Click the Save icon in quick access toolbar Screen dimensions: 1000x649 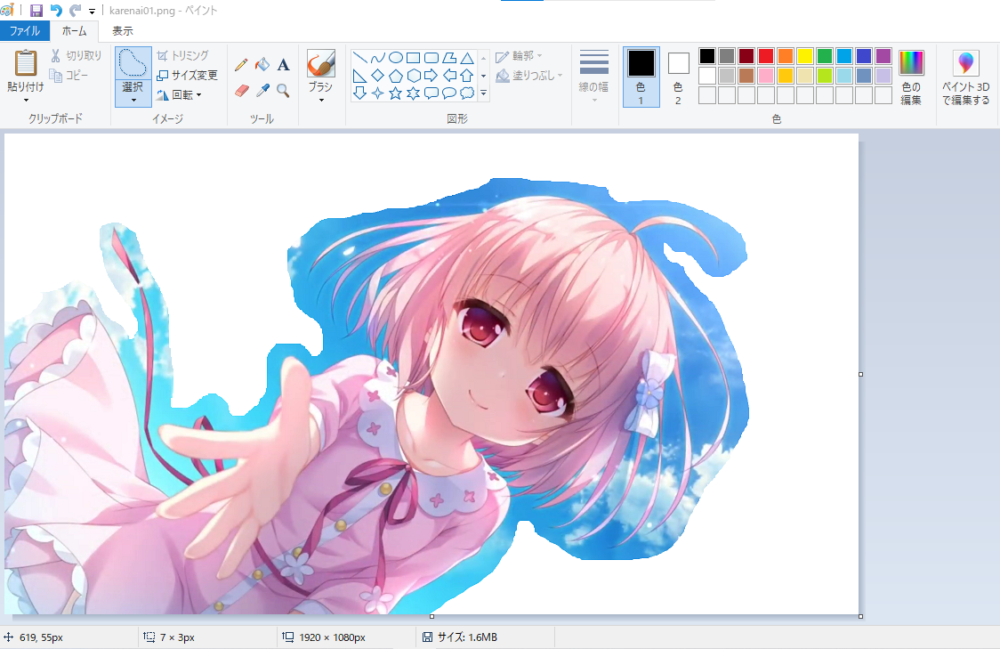point(36,10)
